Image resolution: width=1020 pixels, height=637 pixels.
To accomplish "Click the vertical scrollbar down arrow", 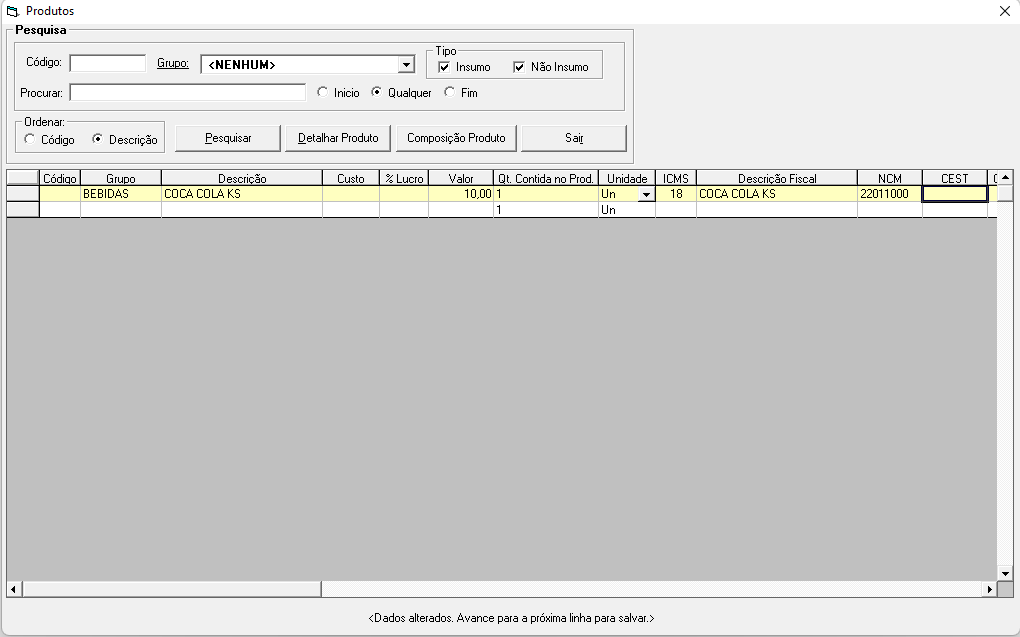I will pos(1005,573).
